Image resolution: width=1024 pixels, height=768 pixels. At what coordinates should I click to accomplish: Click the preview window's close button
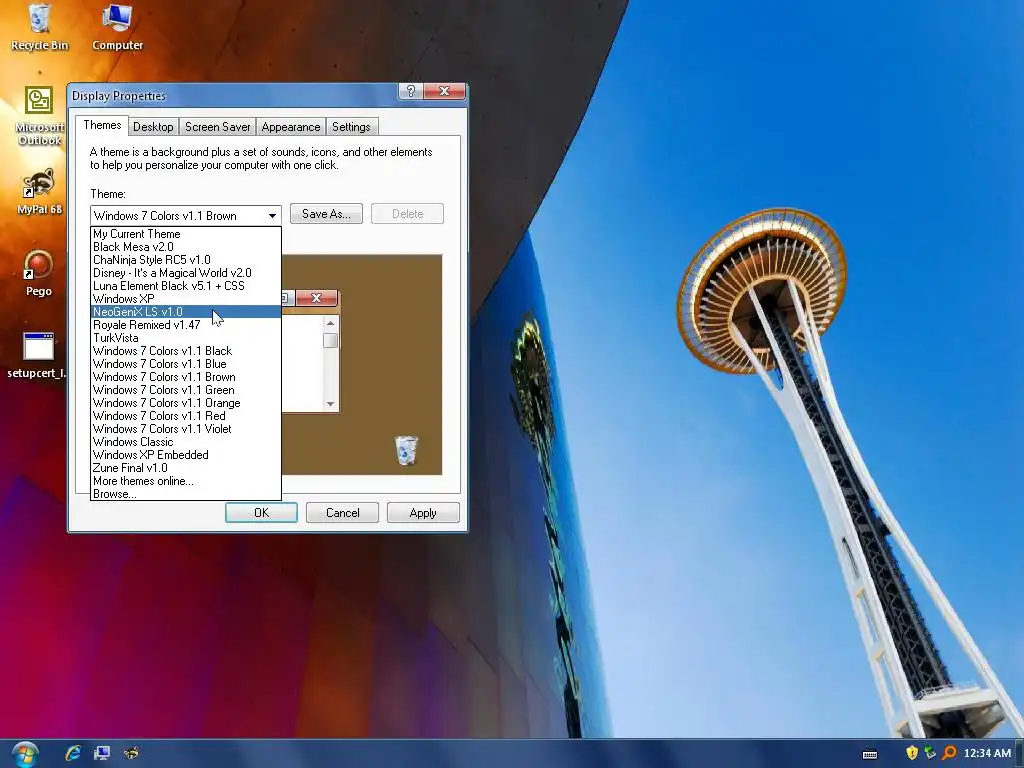click(x=316, y=298)
